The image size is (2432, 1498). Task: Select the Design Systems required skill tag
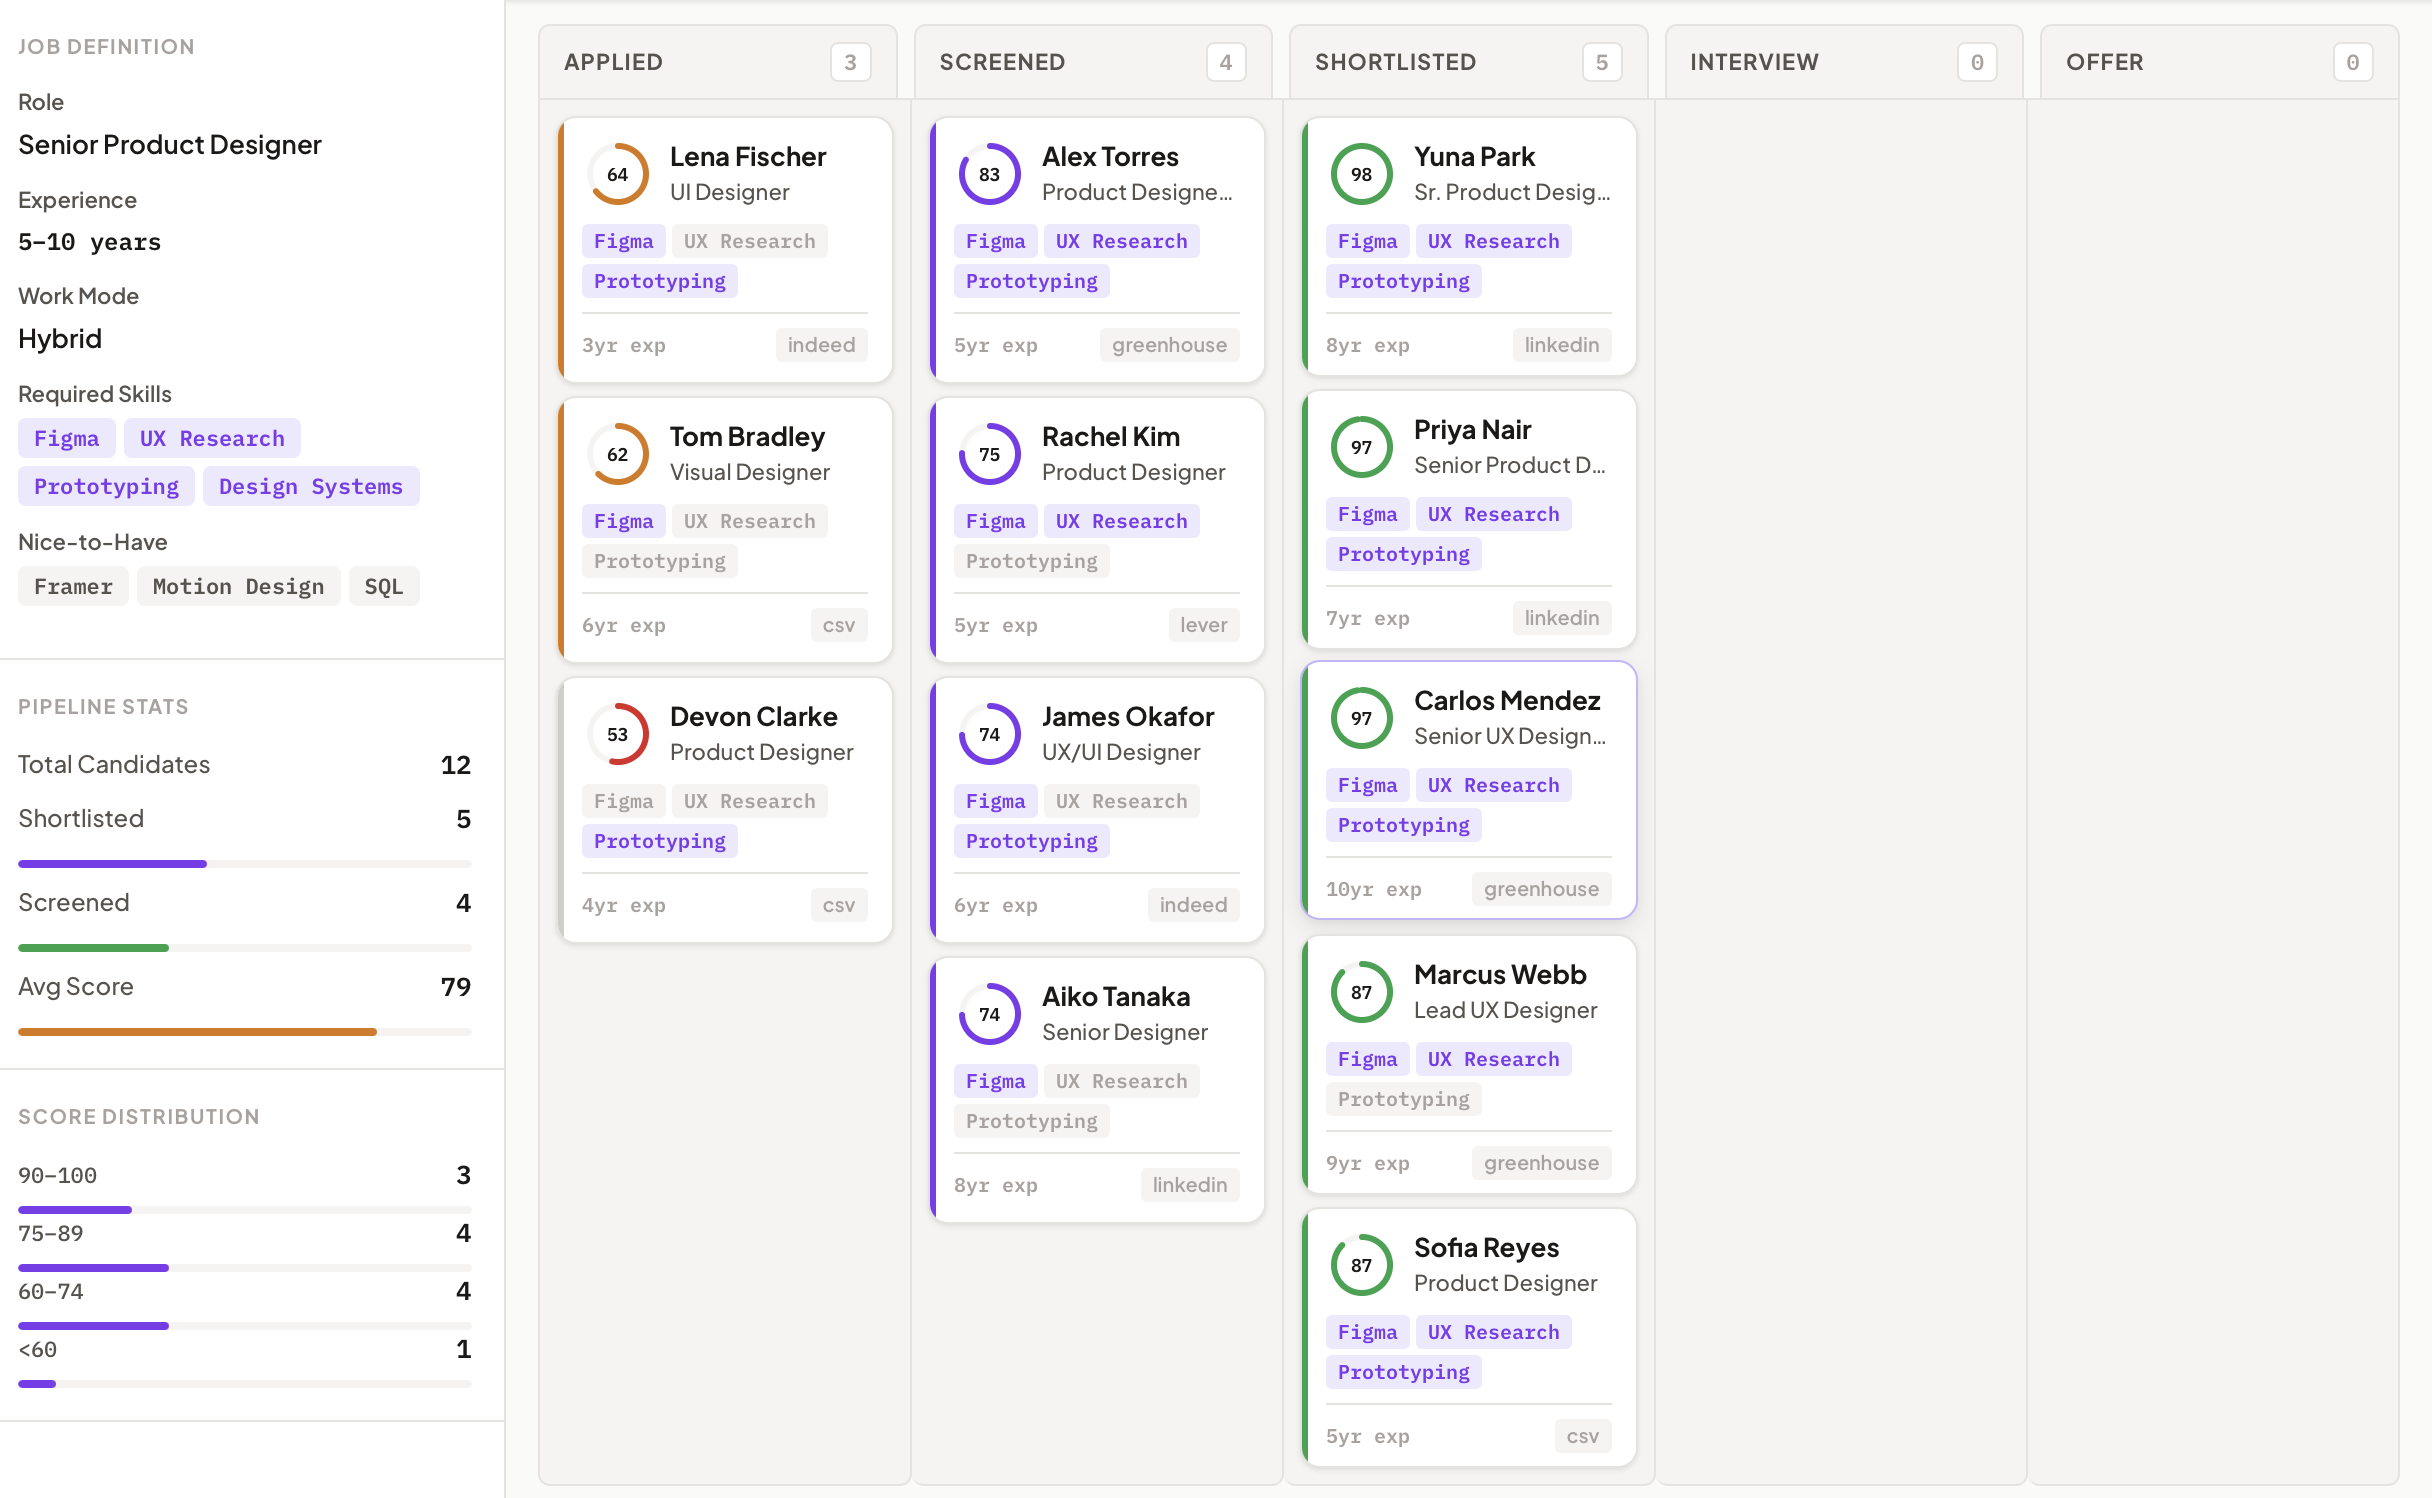pos(310,487)
